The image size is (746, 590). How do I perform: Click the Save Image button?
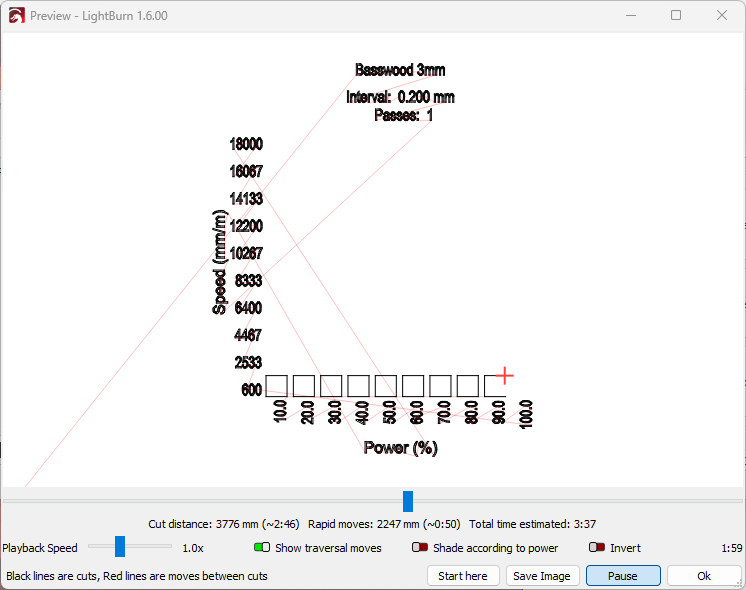click(x=542, y=576)
